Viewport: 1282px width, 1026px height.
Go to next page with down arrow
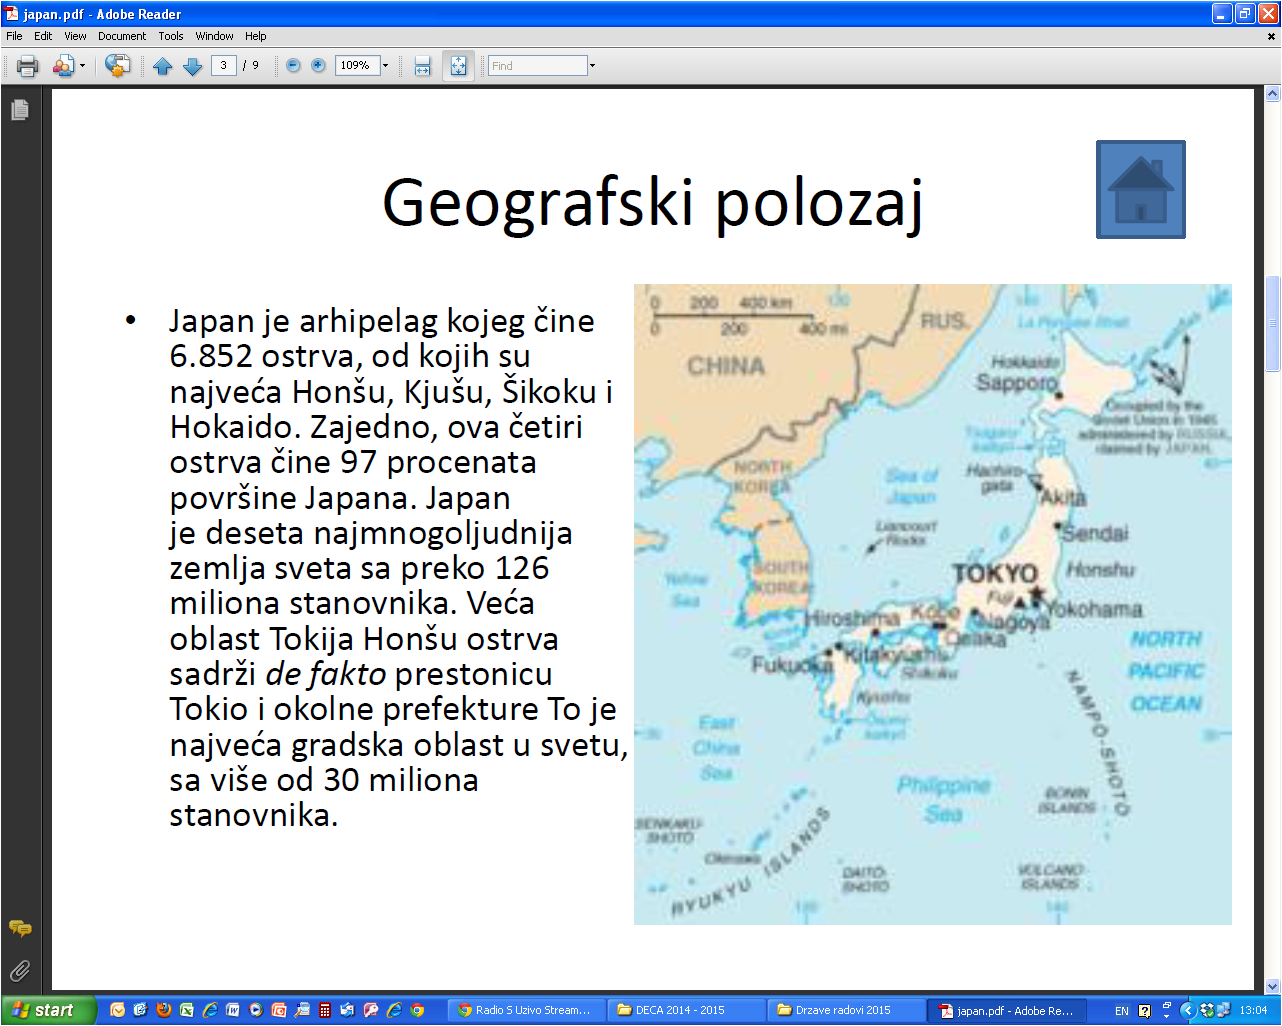coord(192,66)
